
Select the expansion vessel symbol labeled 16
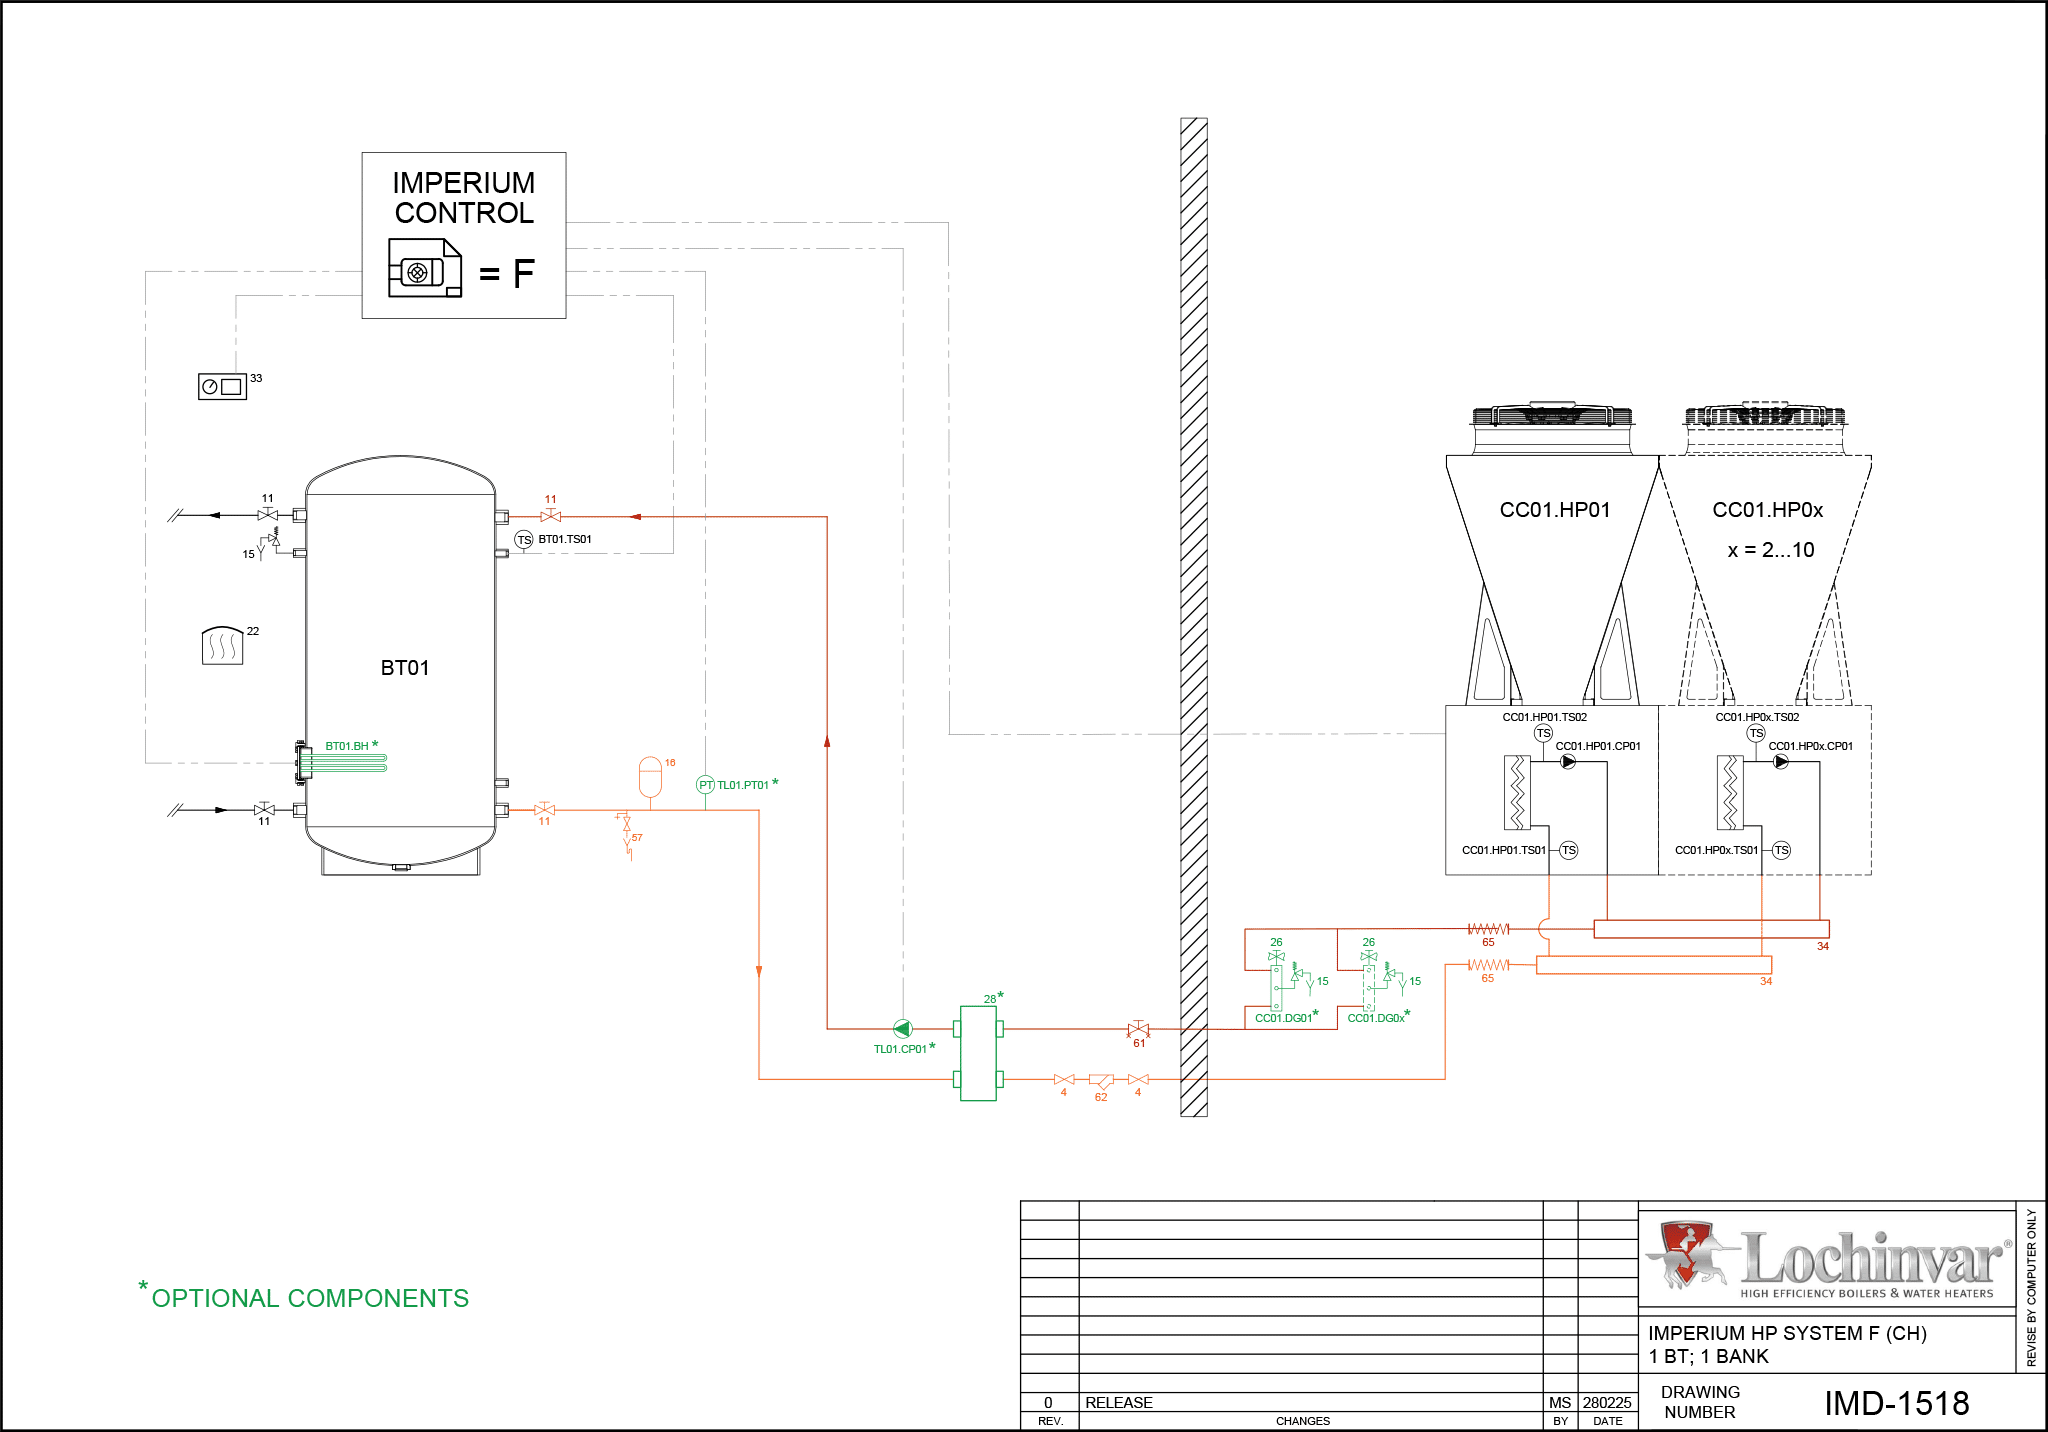pyautogui.click(x=650, y=778)
